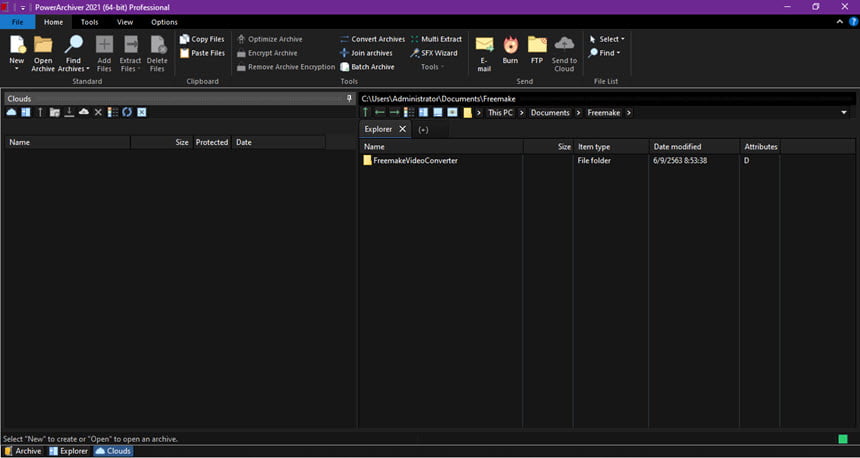The height and width of the screenshot is (458, 860).
Task: Open the New archive dropdown arrow
Action: [x=17, y=69]
